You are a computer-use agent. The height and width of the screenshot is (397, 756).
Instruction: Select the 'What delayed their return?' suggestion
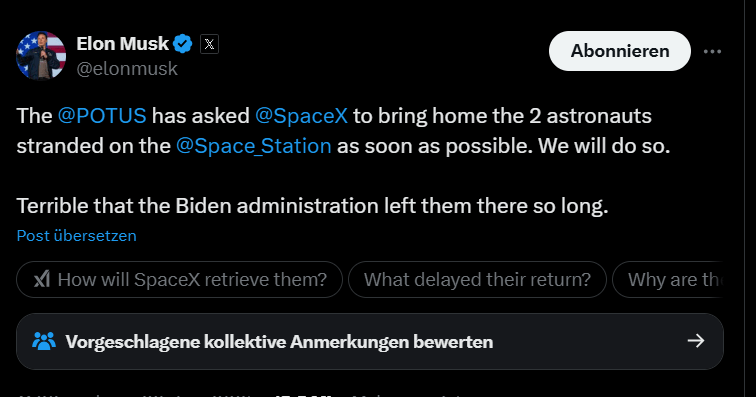[477, 279]
